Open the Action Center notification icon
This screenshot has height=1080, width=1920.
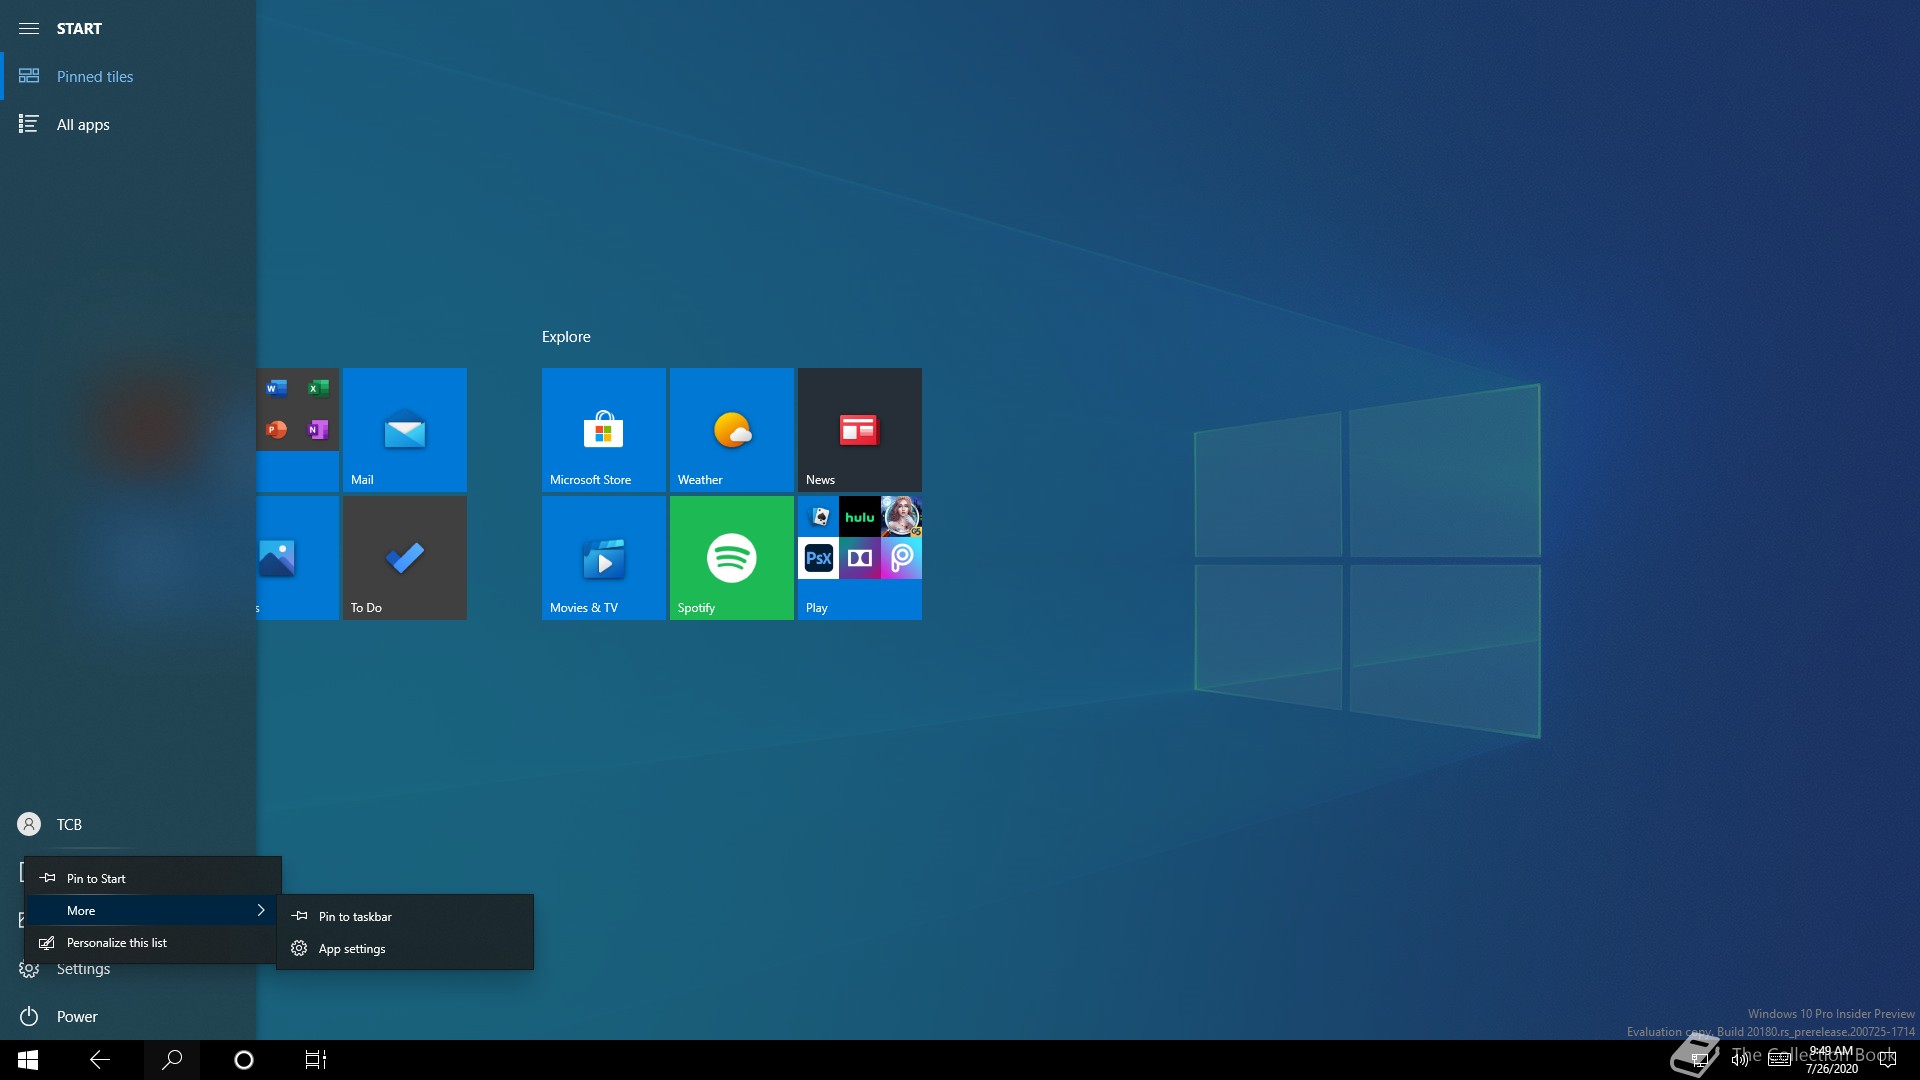pyautogui.click(x=1888, y=1060)
